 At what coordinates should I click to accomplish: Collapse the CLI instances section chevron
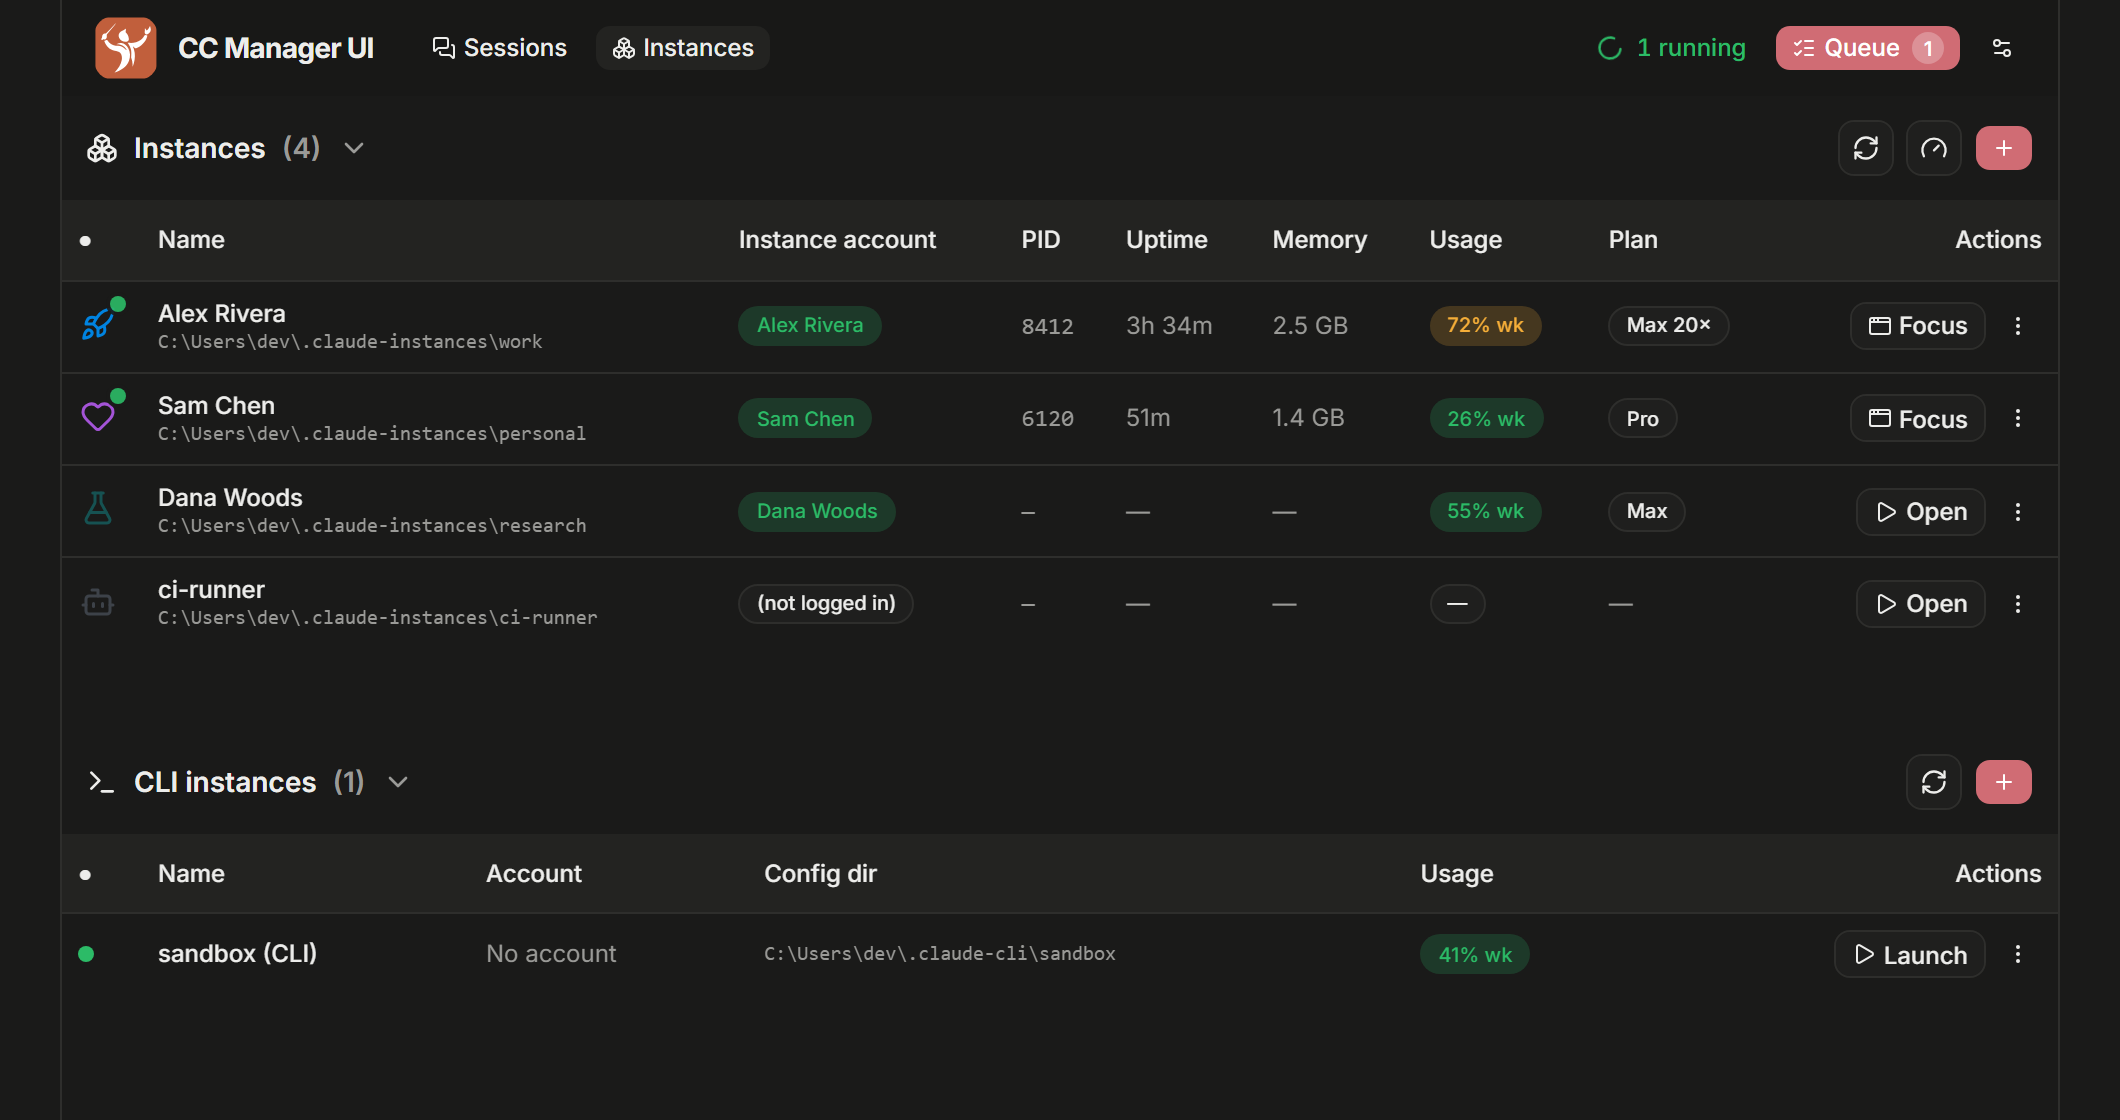click(x=398, y=782)
